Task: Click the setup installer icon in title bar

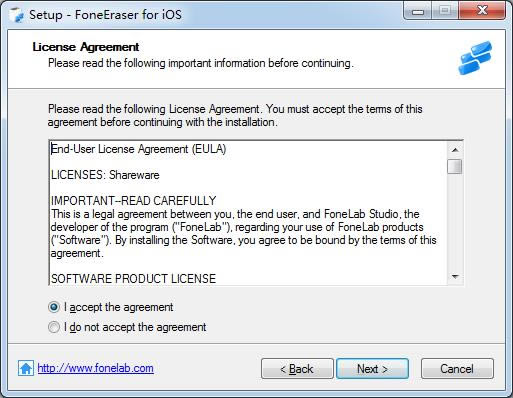Action: (16, 14)
